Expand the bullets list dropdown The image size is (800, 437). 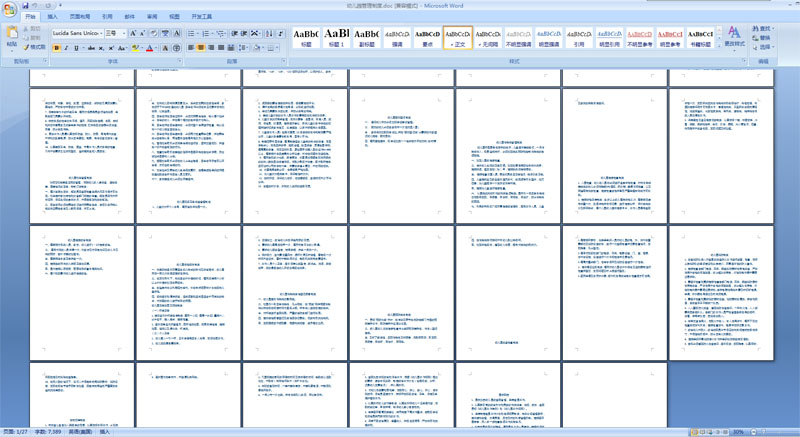[197, 33]
